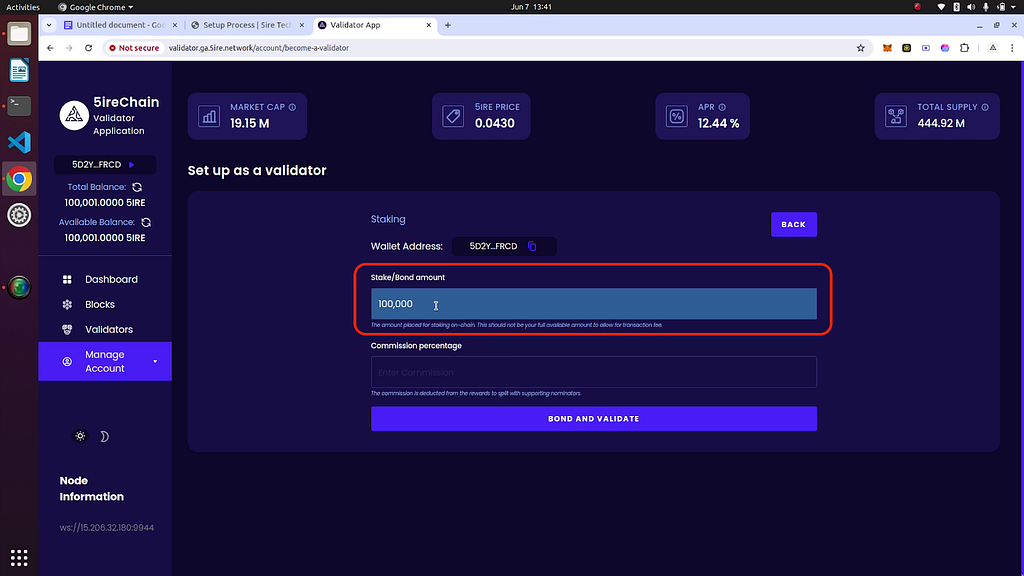Click the Node Information heading
The width and height of the screenshot is (1024, 576).
[91, 488]
